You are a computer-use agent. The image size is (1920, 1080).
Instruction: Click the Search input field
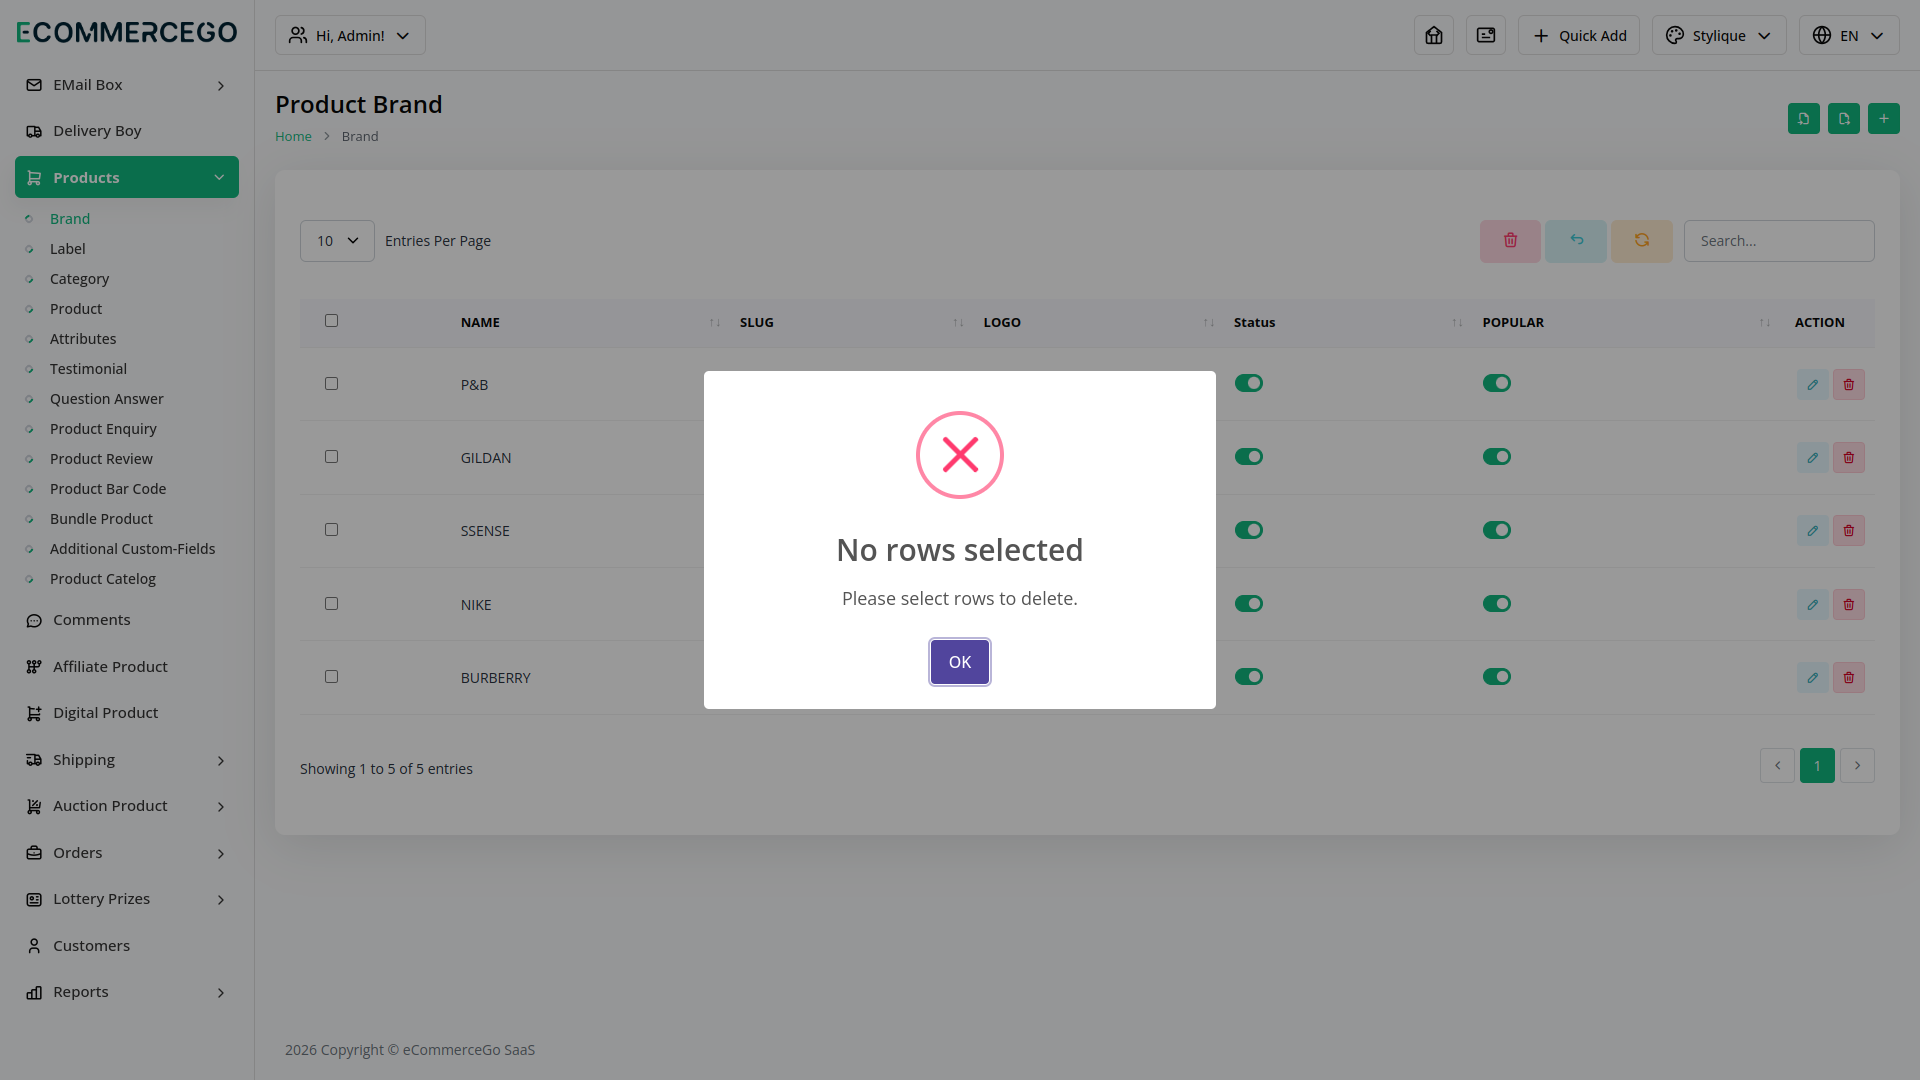(x=1778, y=241)
